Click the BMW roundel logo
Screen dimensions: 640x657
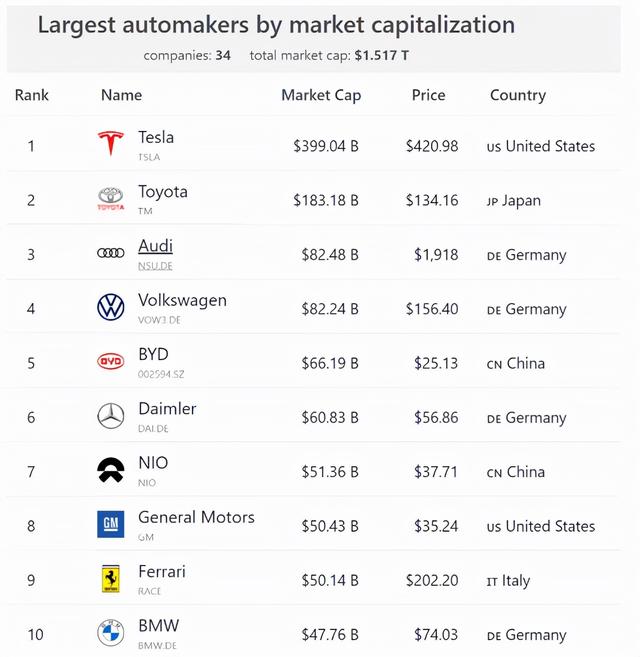[x=110, y=633]
